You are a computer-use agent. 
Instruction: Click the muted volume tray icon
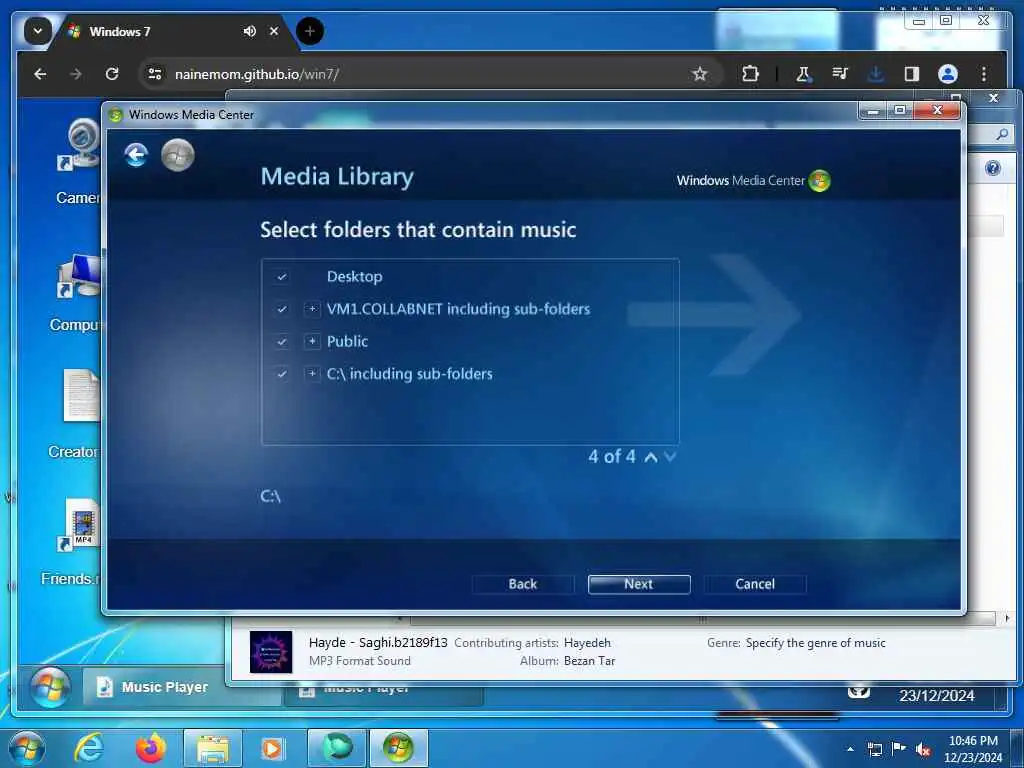(923, 749)
